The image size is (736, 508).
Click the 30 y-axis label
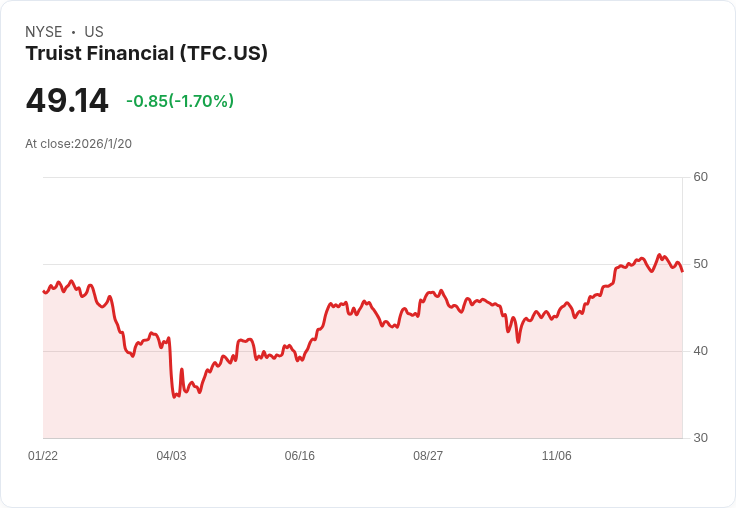coord(700,438)
